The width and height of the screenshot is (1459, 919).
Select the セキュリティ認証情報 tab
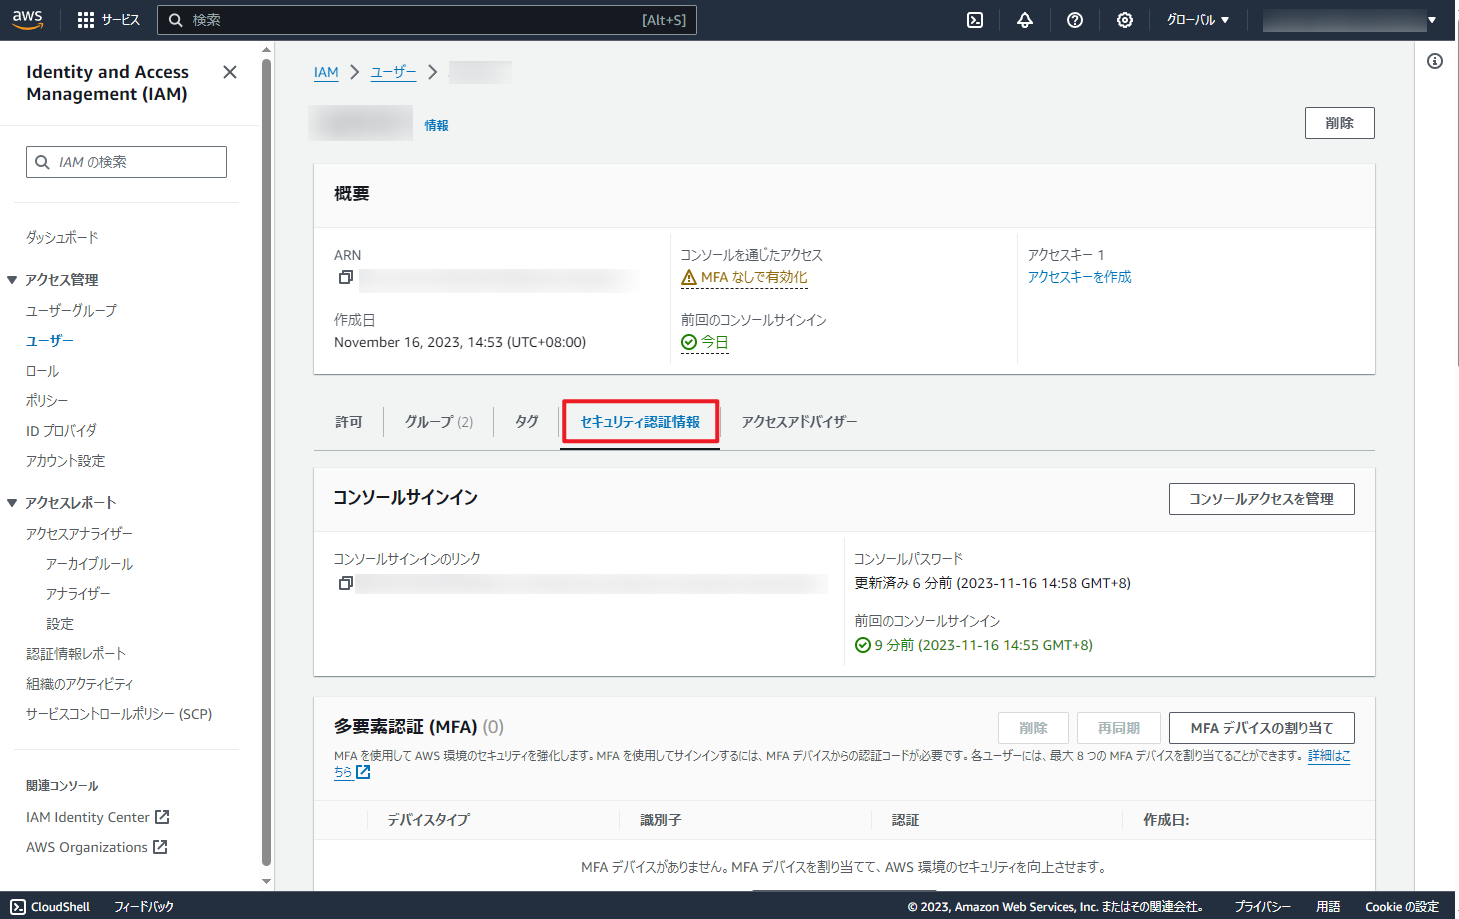pos(640,422)
